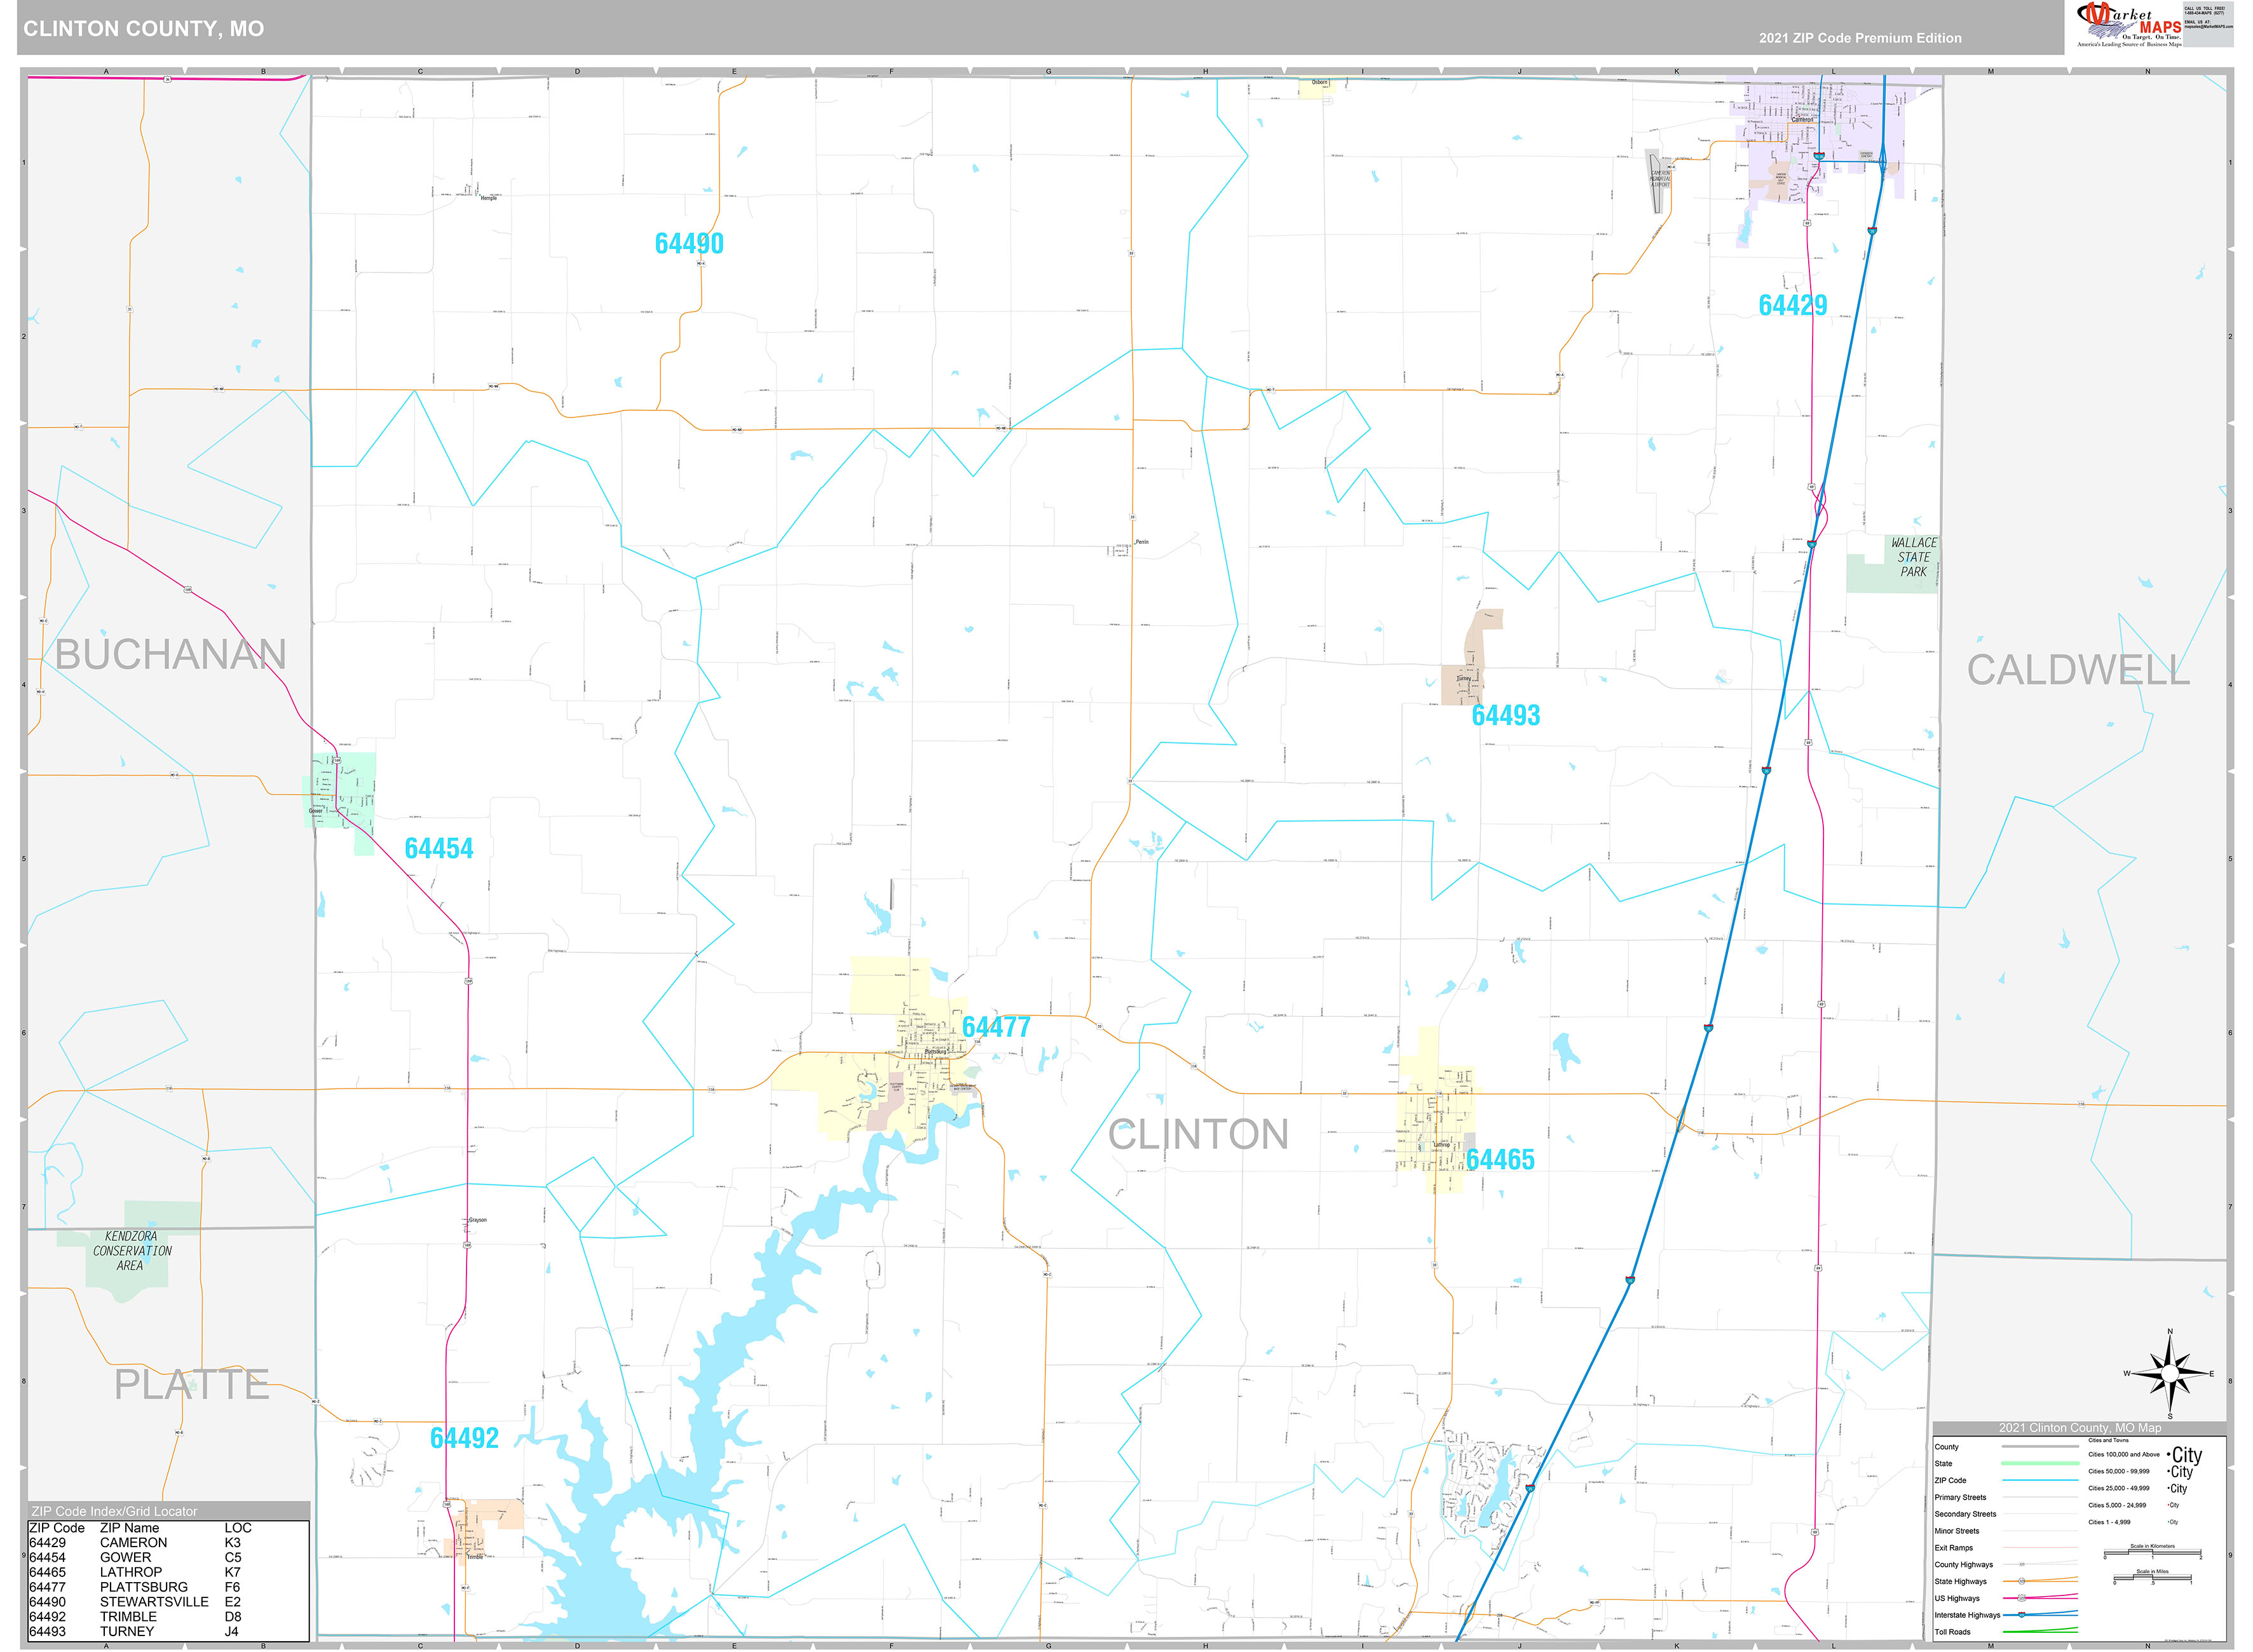The width and height of the screenshot is (2253, 1652).
Task: Click the BUCHANAN county label
Action: point(170,655)
